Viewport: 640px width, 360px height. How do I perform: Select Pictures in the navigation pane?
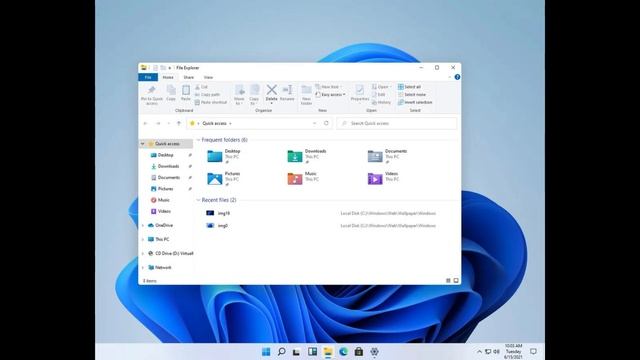(166, 189)
